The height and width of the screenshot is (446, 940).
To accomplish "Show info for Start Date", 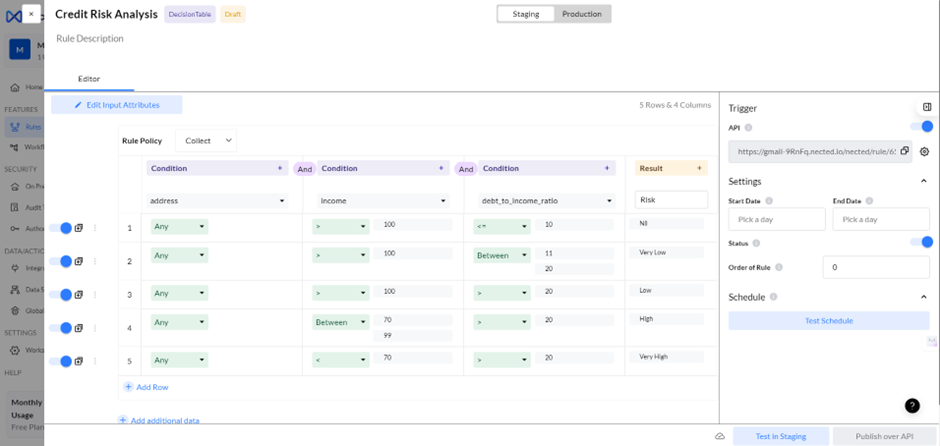I will tap(769, 201).
